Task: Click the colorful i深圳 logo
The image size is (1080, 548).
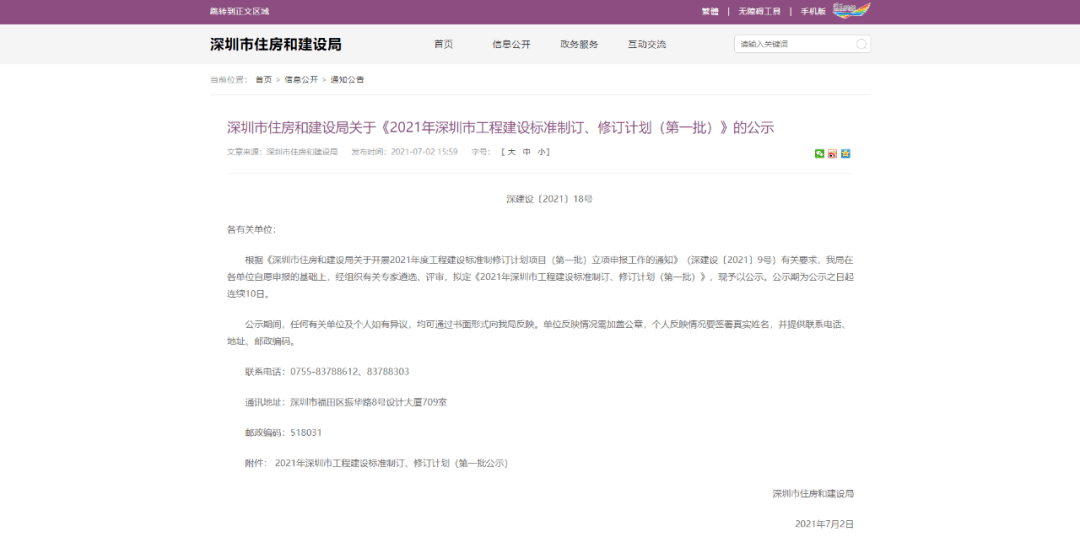Action: [851, 10]
